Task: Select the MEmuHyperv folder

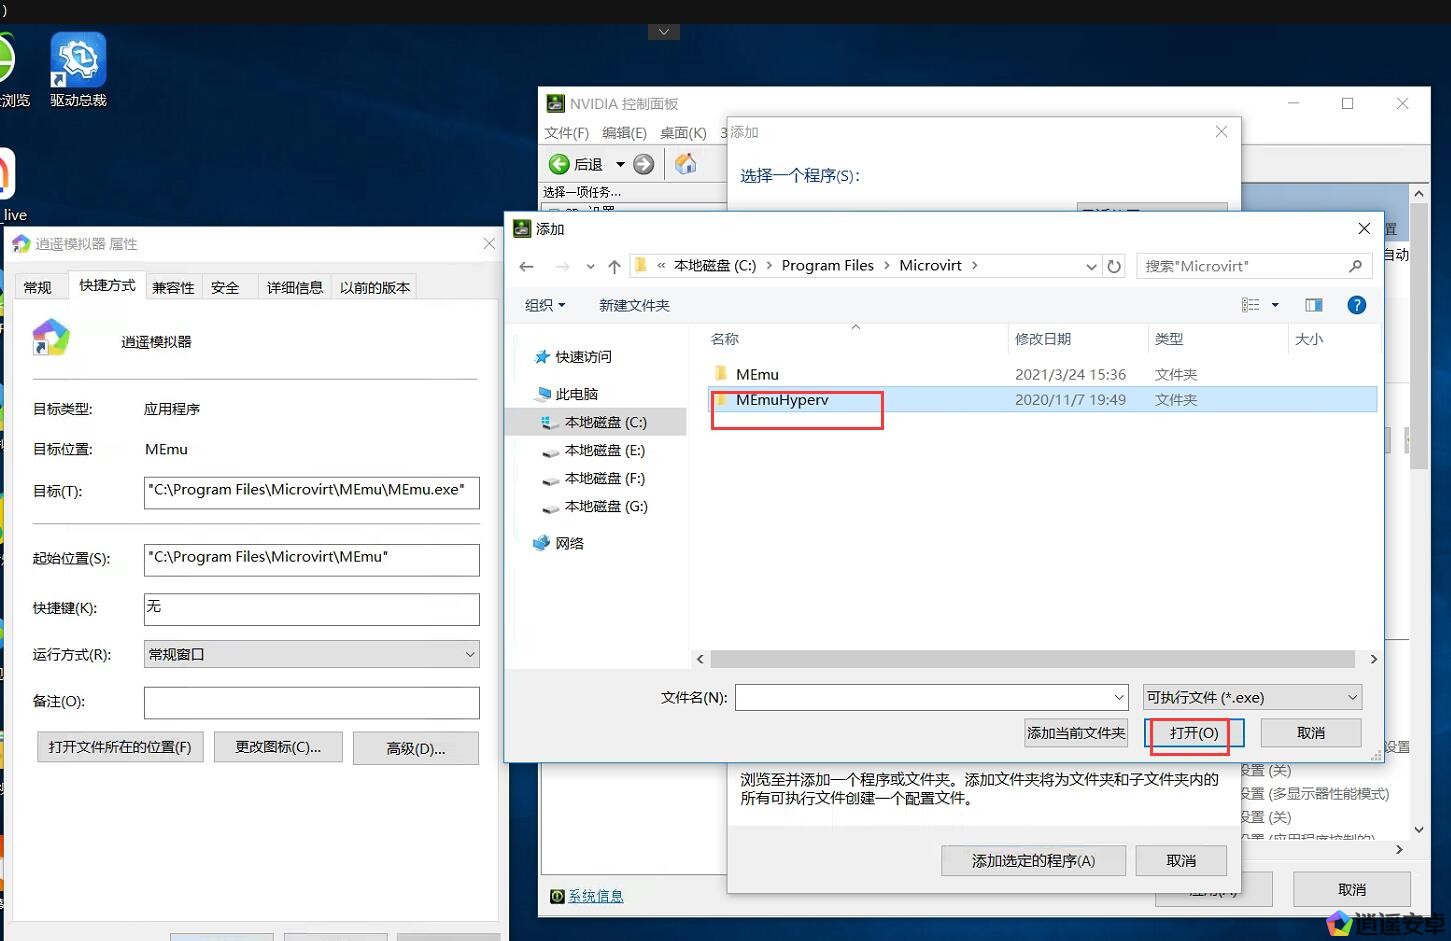Action: (x=782, y=400)
